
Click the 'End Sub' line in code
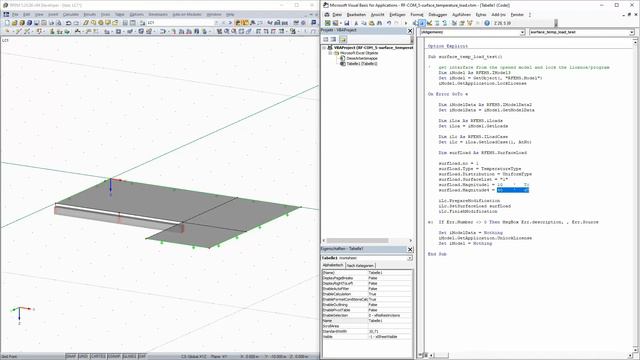[x=437, y=254]
